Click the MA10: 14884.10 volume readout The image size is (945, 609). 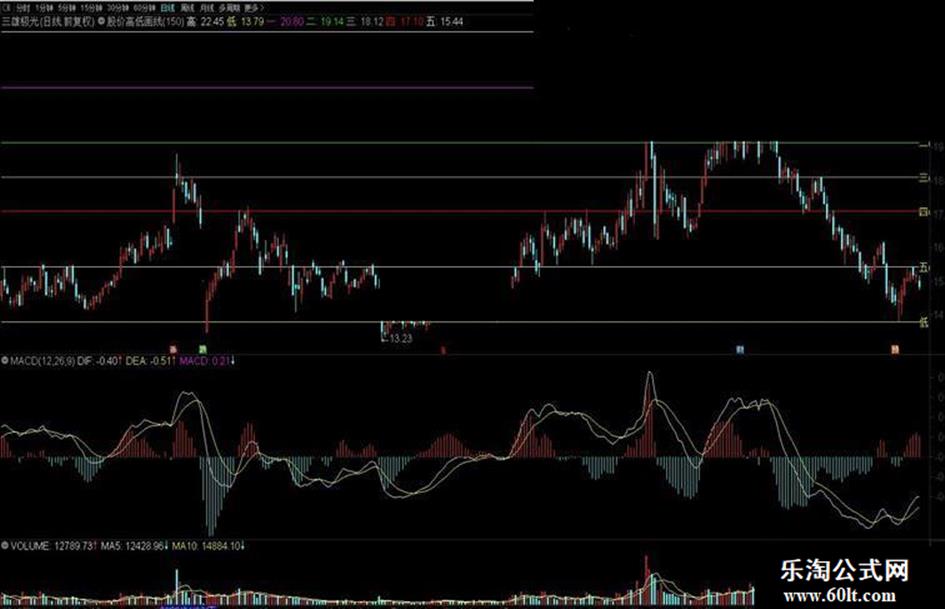208,546
